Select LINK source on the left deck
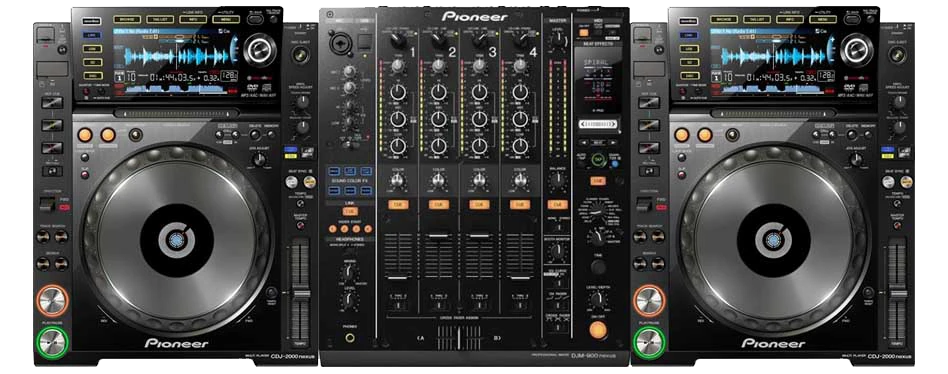This screenshot has width=948, height=374. [93, 35]
